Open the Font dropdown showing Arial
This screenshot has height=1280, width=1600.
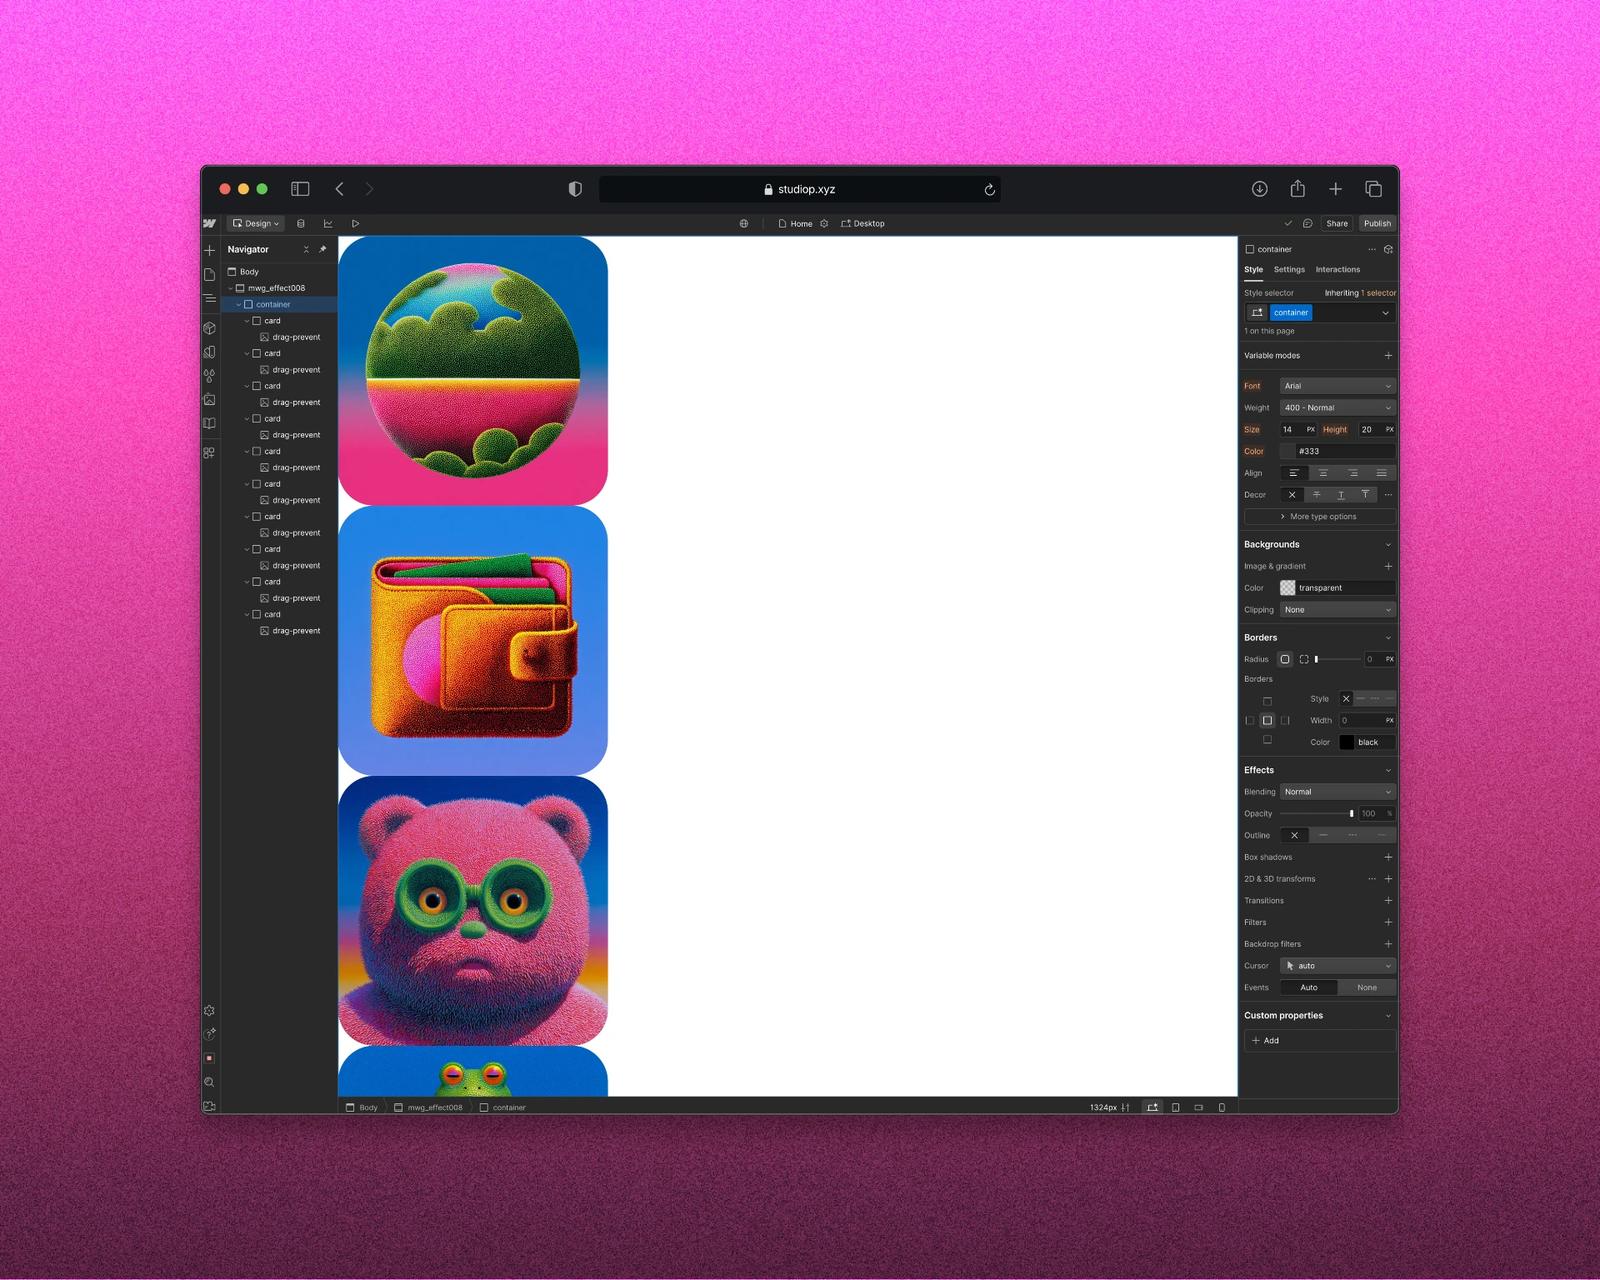tap(1337, 386)
